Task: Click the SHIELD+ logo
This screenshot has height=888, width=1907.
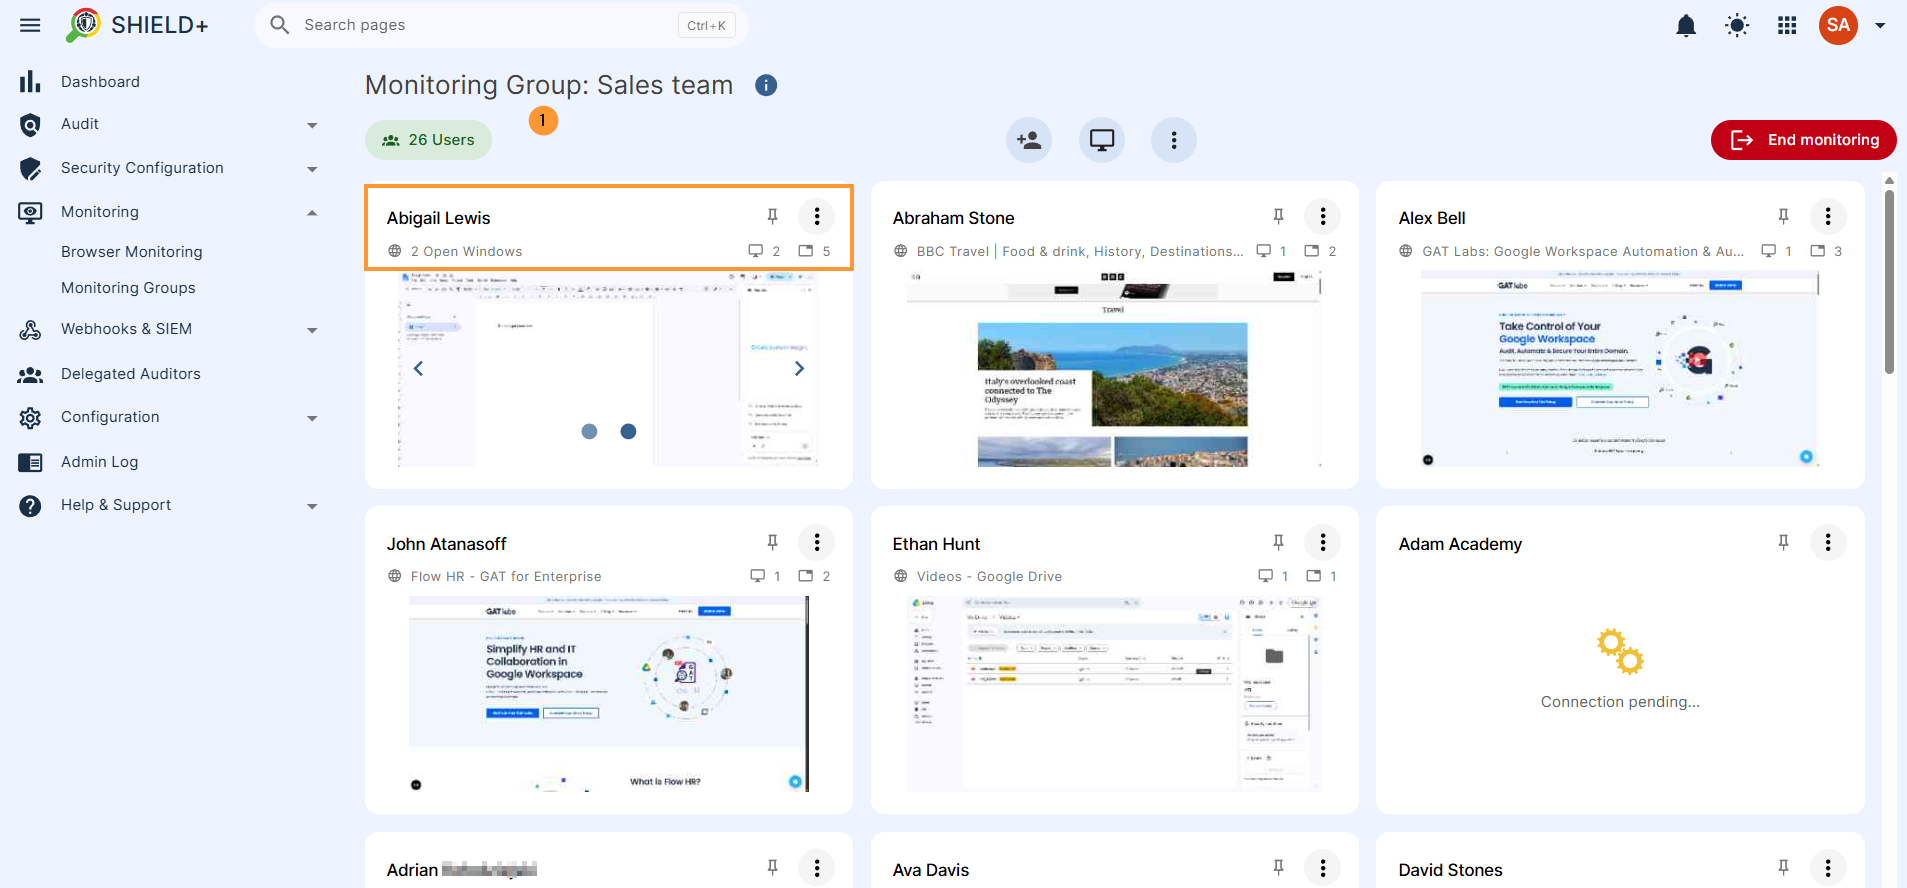Action: 137,25
